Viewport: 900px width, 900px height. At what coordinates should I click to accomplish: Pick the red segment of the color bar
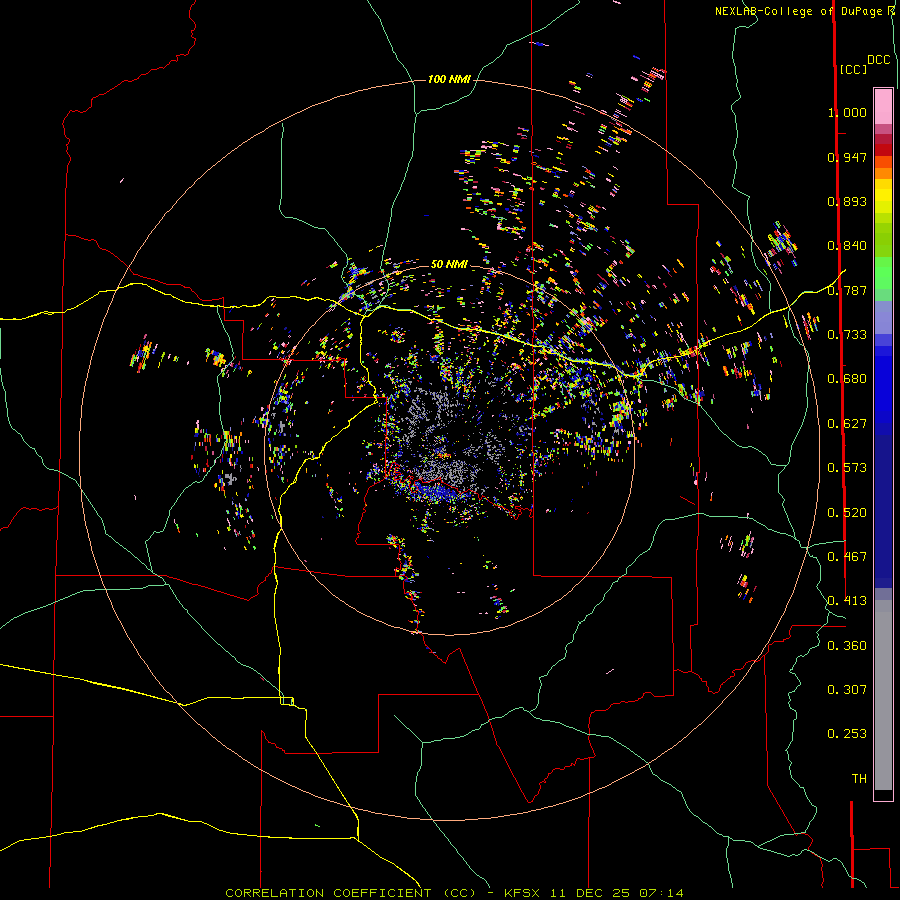click(883, 149)
